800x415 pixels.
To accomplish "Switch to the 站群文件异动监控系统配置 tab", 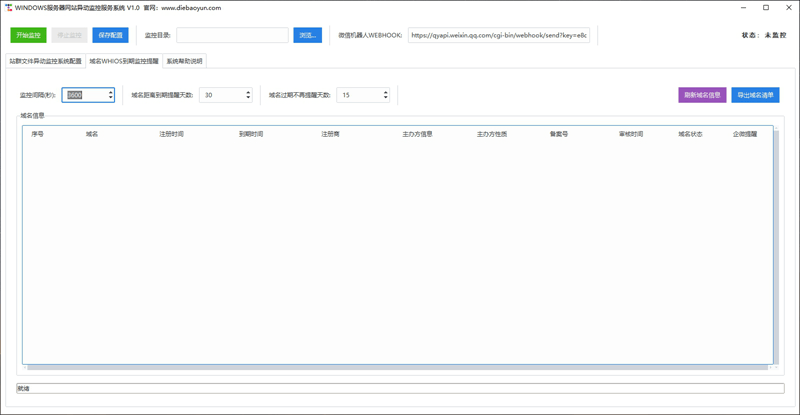I will 45,61.
